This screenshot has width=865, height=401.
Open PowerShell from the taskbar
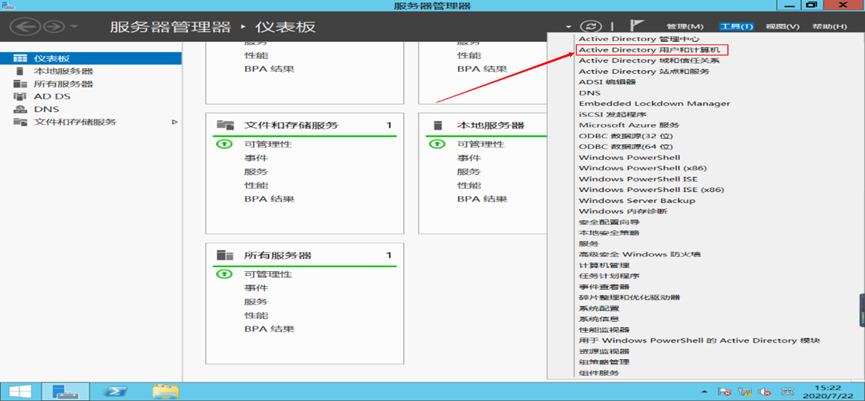point(116,391)
